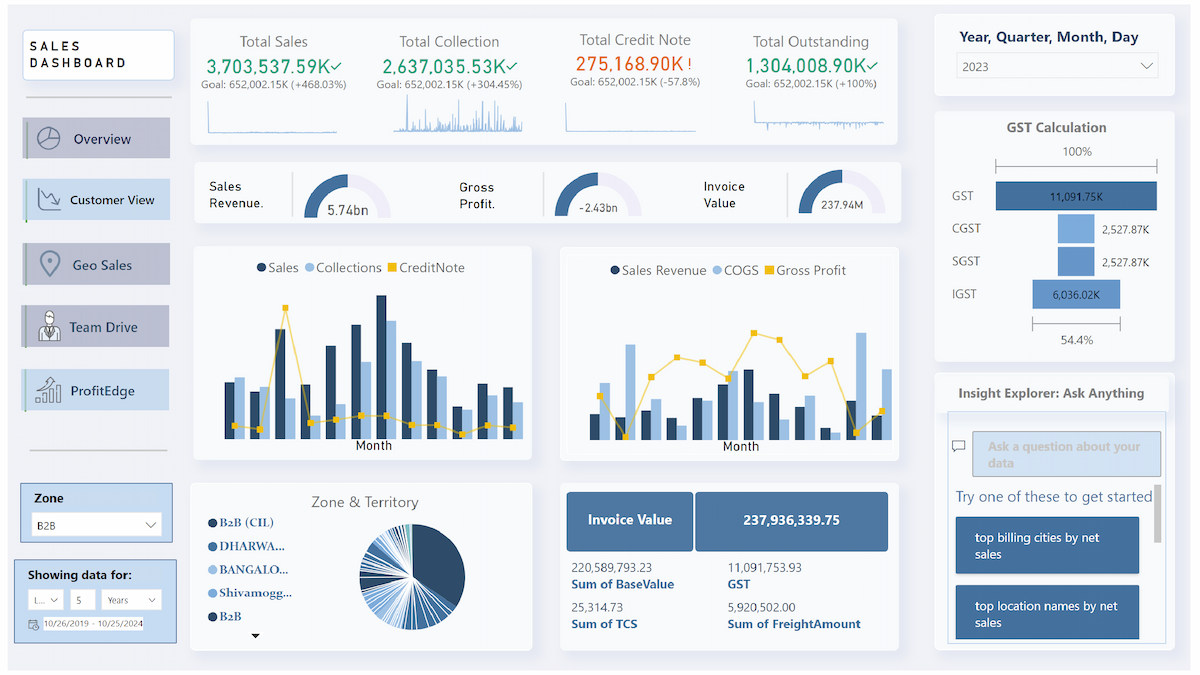Click the calendar icon beside the date range

tap(34, 624)
